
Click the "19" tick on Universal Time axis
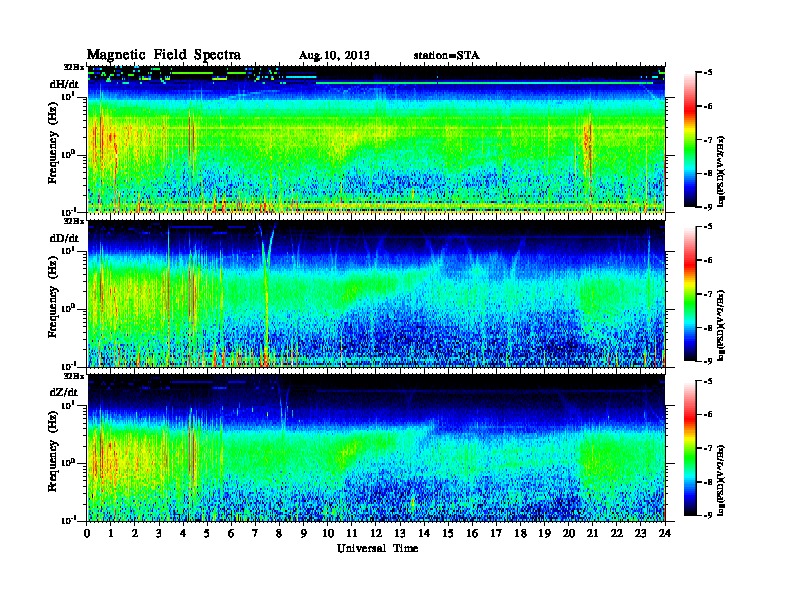click(544, 533)
